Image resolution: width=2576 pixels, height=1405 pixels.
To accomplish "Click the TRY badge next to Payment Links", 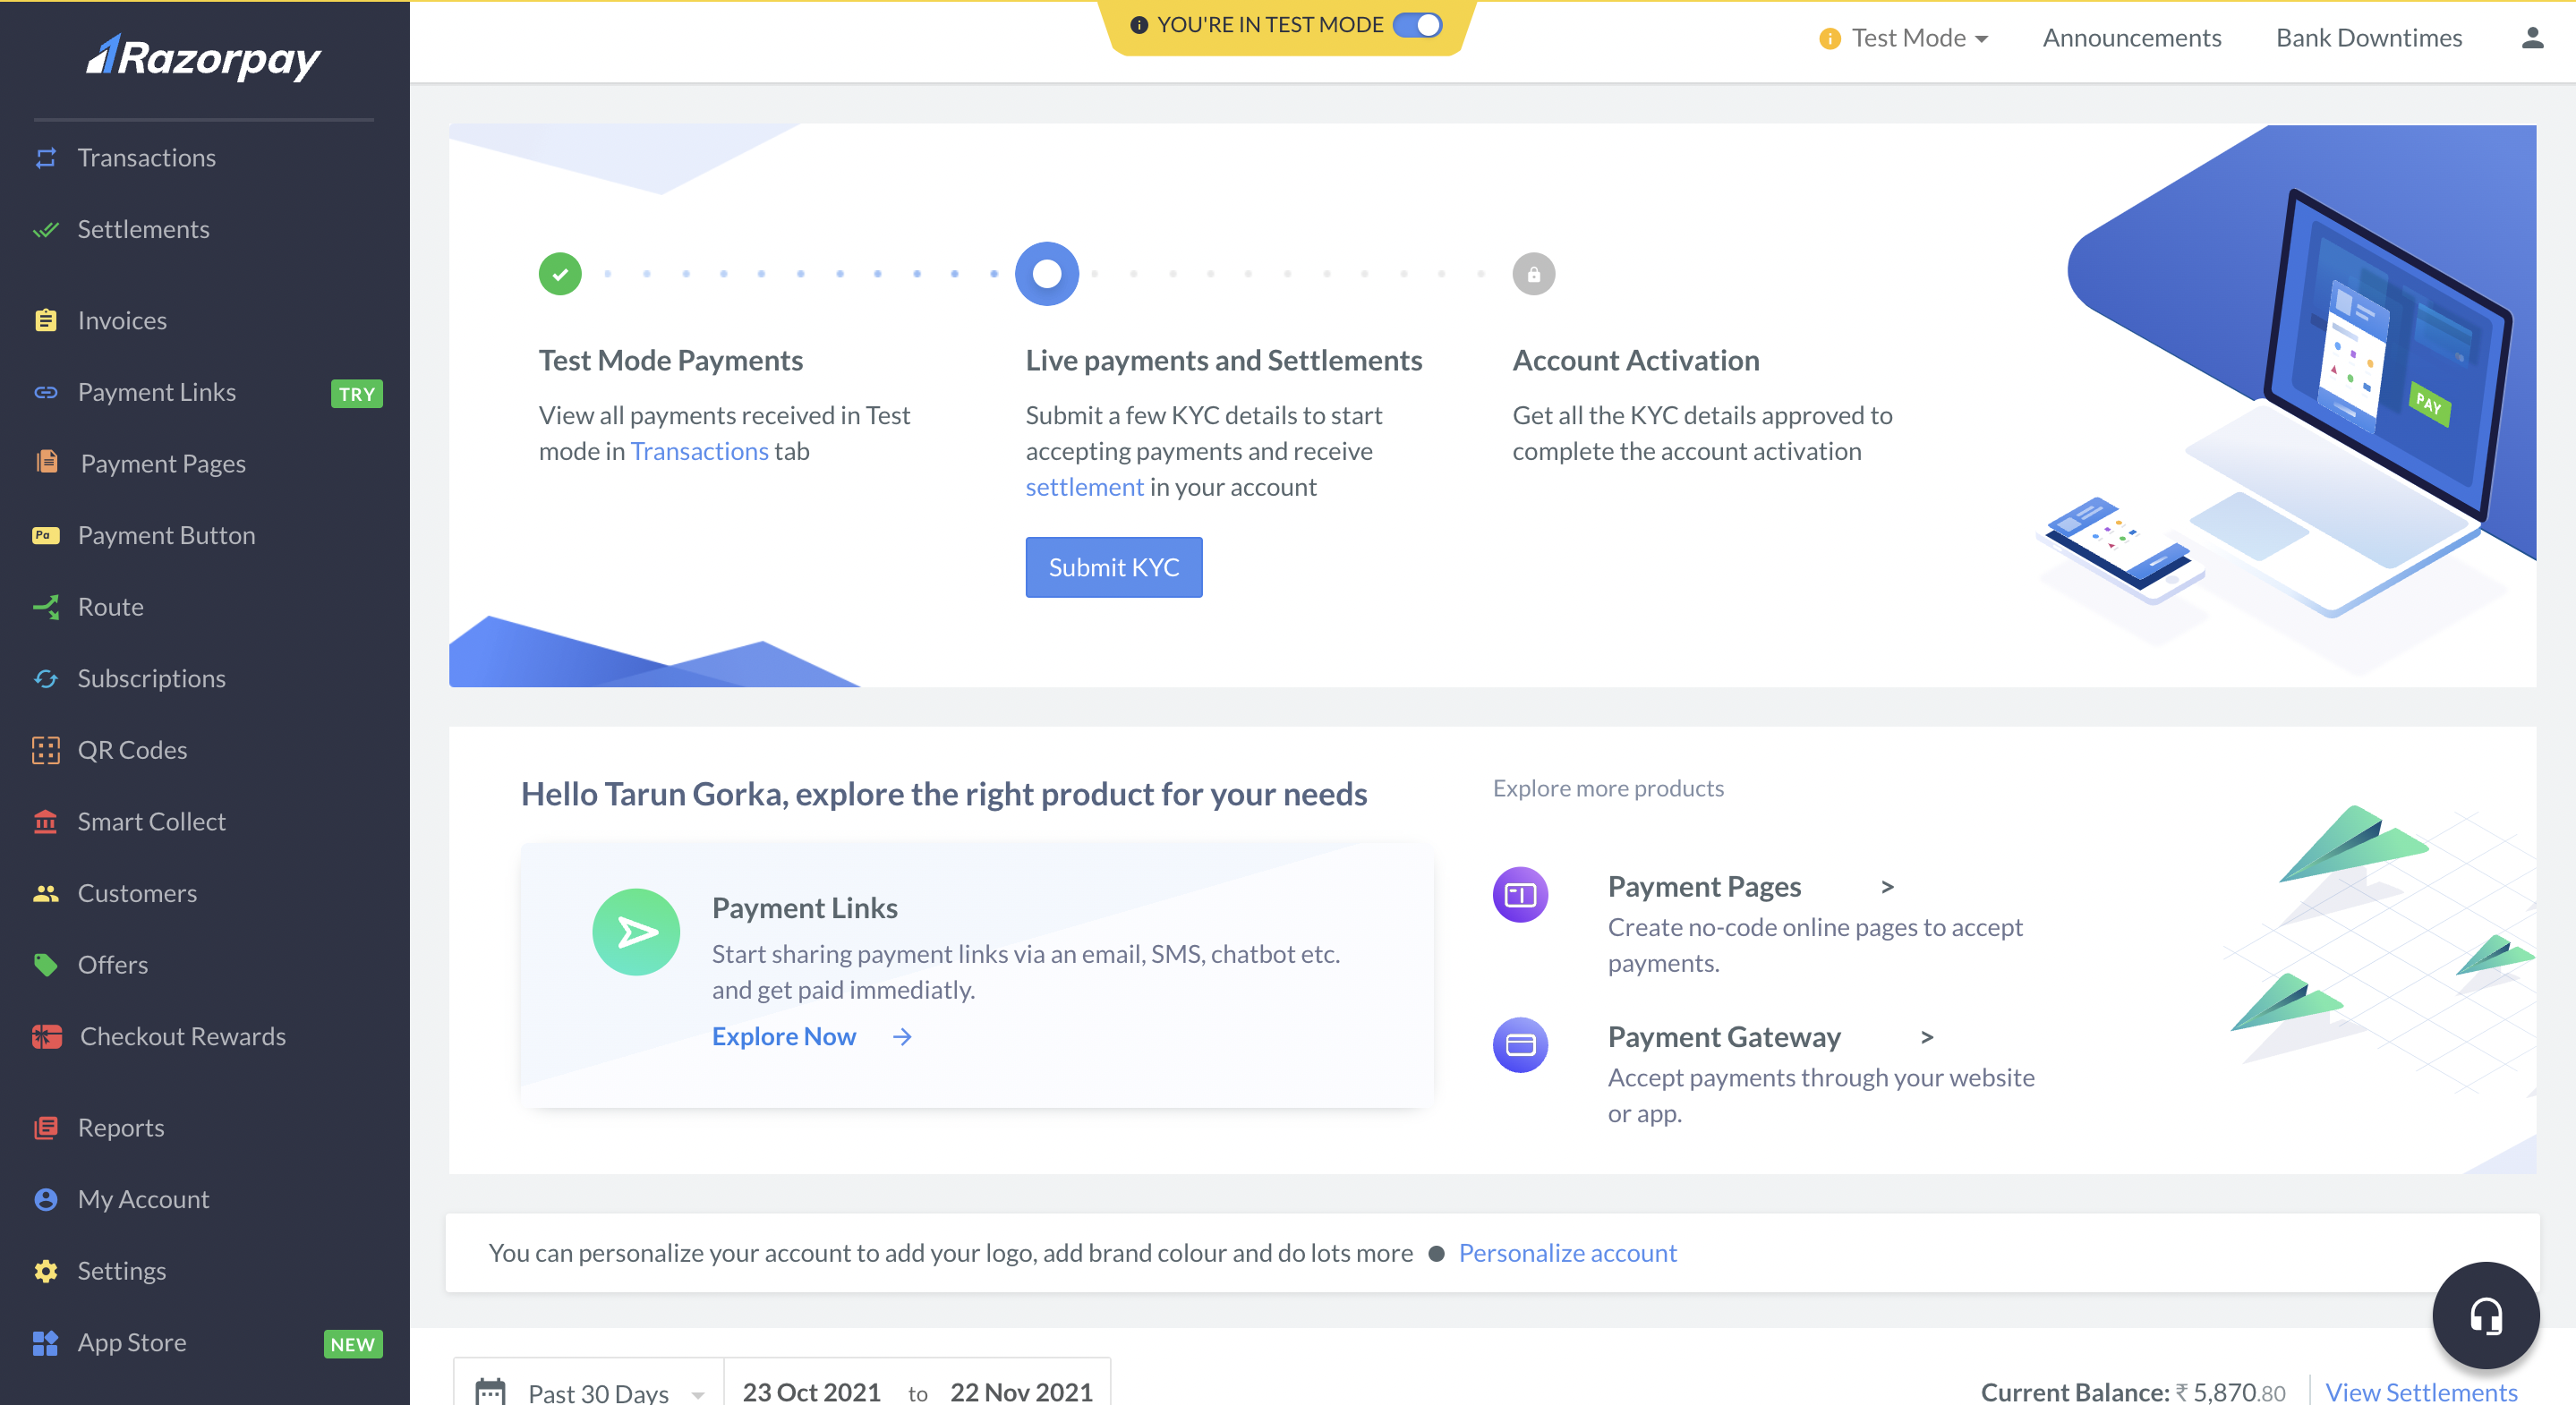I will click(357, 393).
